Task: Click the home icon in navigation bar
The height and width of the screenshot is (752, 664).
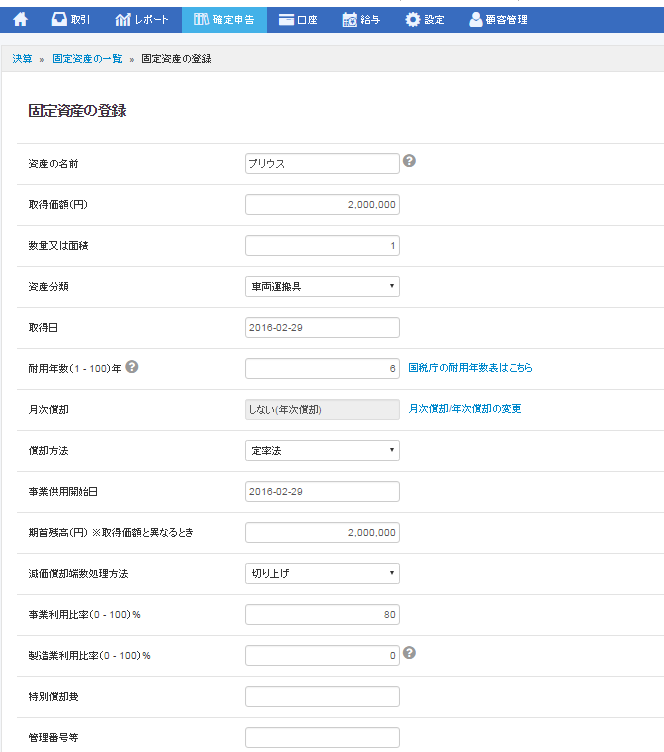Action: point(20,19)
